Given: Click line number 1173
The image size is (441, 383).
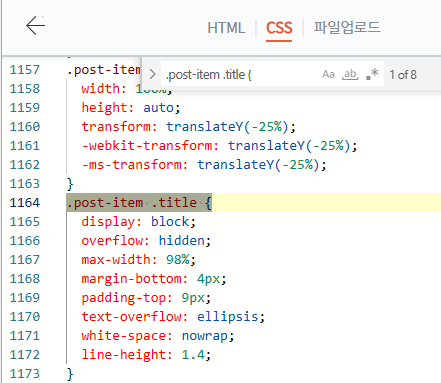Looking at the screenshot, I should 25,374.
